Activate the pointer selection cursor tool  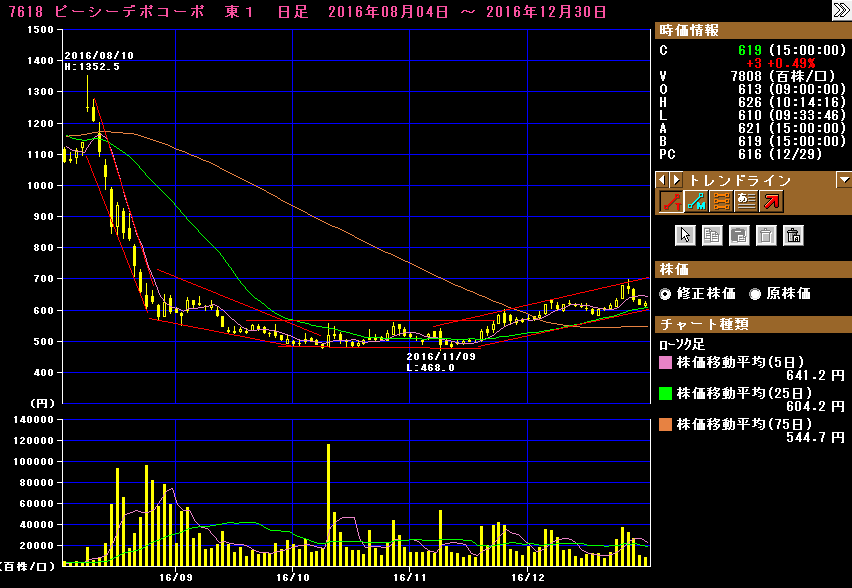click(x=685, y=236)
